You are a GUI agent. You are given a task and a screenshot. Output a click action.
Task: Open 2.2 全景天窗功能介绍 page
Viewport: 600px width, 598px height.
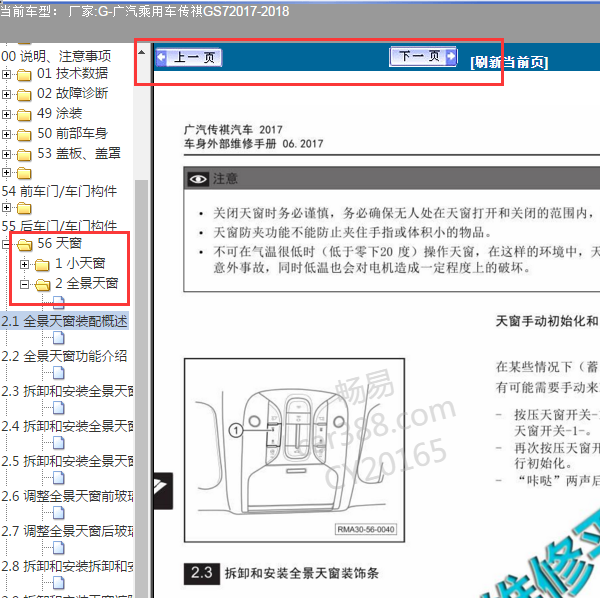(64, 356)
